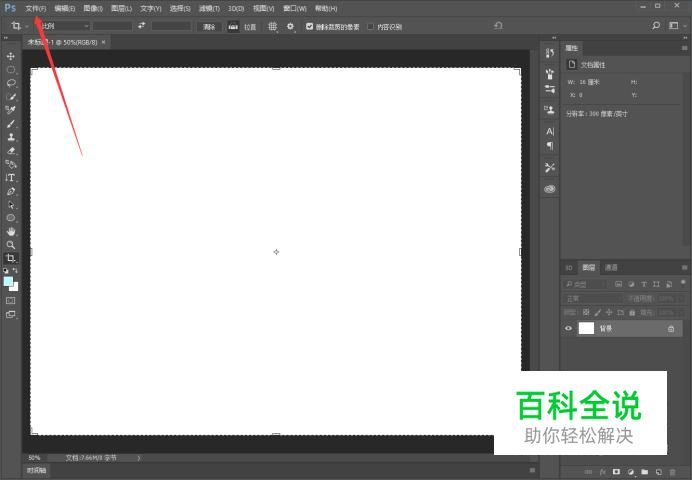Select the Hand tool
Screen dimensions: 692x480
11,231
